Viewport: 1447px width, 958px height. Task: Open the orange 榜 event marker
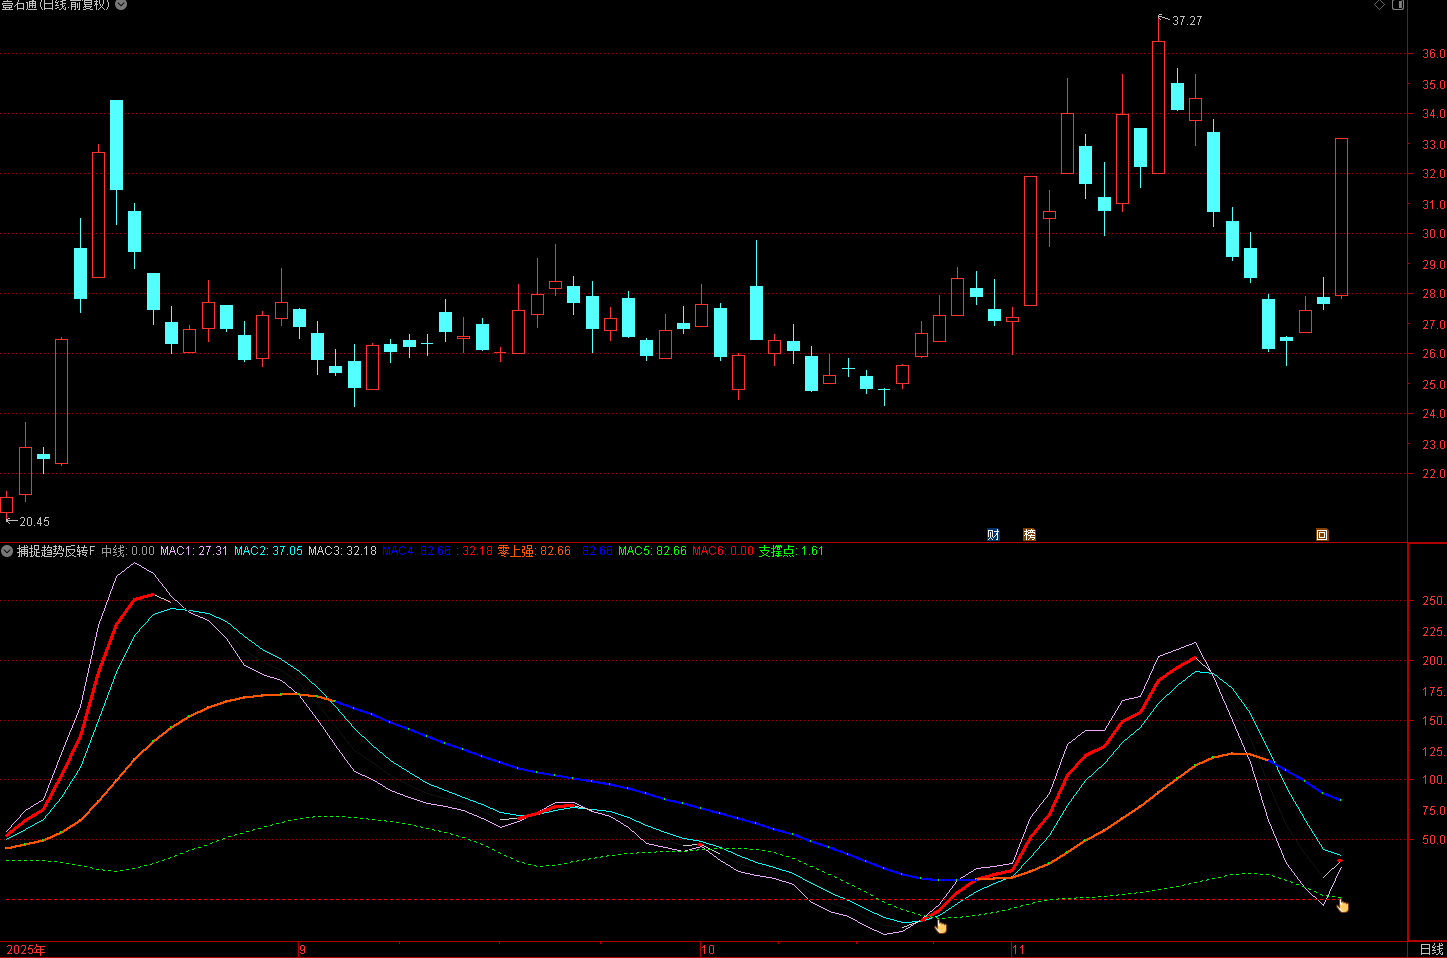(1029, 535)
